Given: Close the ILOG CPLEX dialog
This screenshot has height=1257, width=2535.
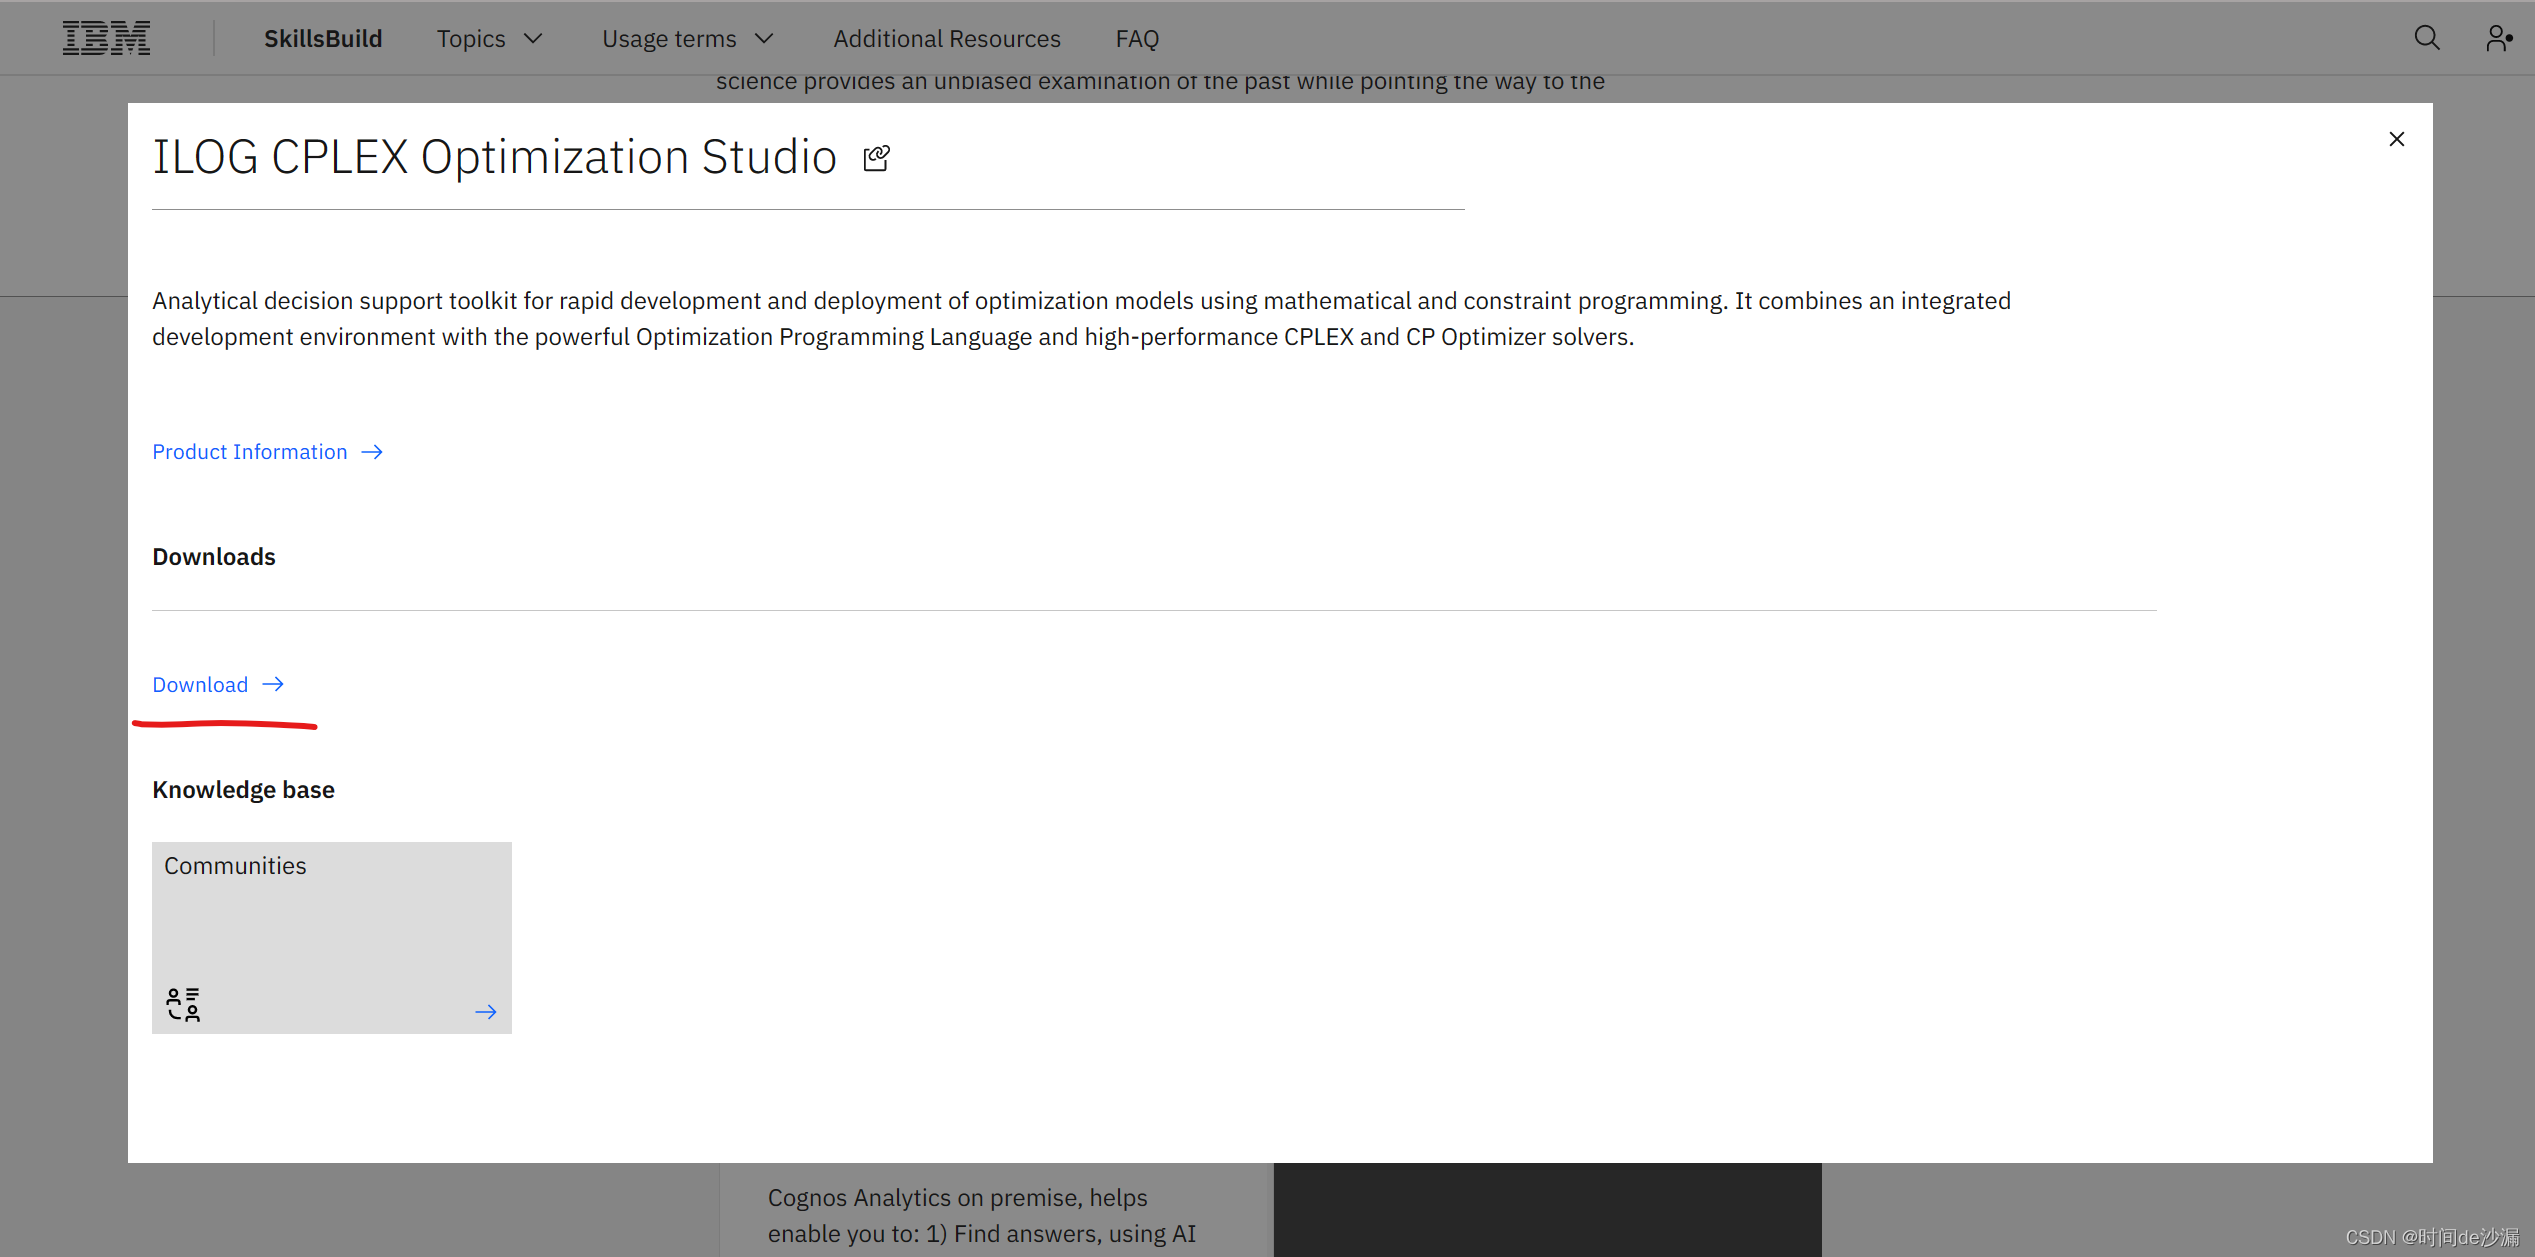Looking at the screenshot, I should (2397, 139).
